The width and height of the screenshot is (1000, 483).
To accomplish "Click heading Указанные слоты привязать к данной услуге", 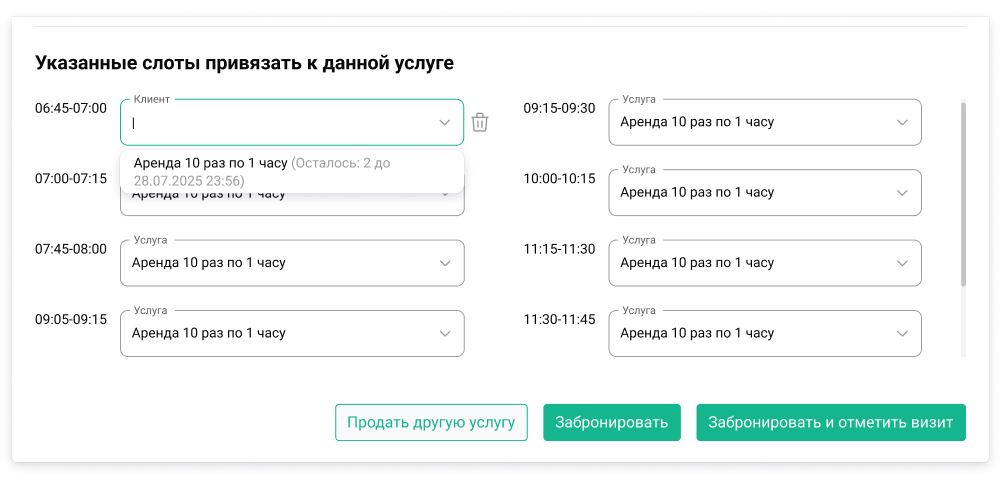I will (244, 64).
